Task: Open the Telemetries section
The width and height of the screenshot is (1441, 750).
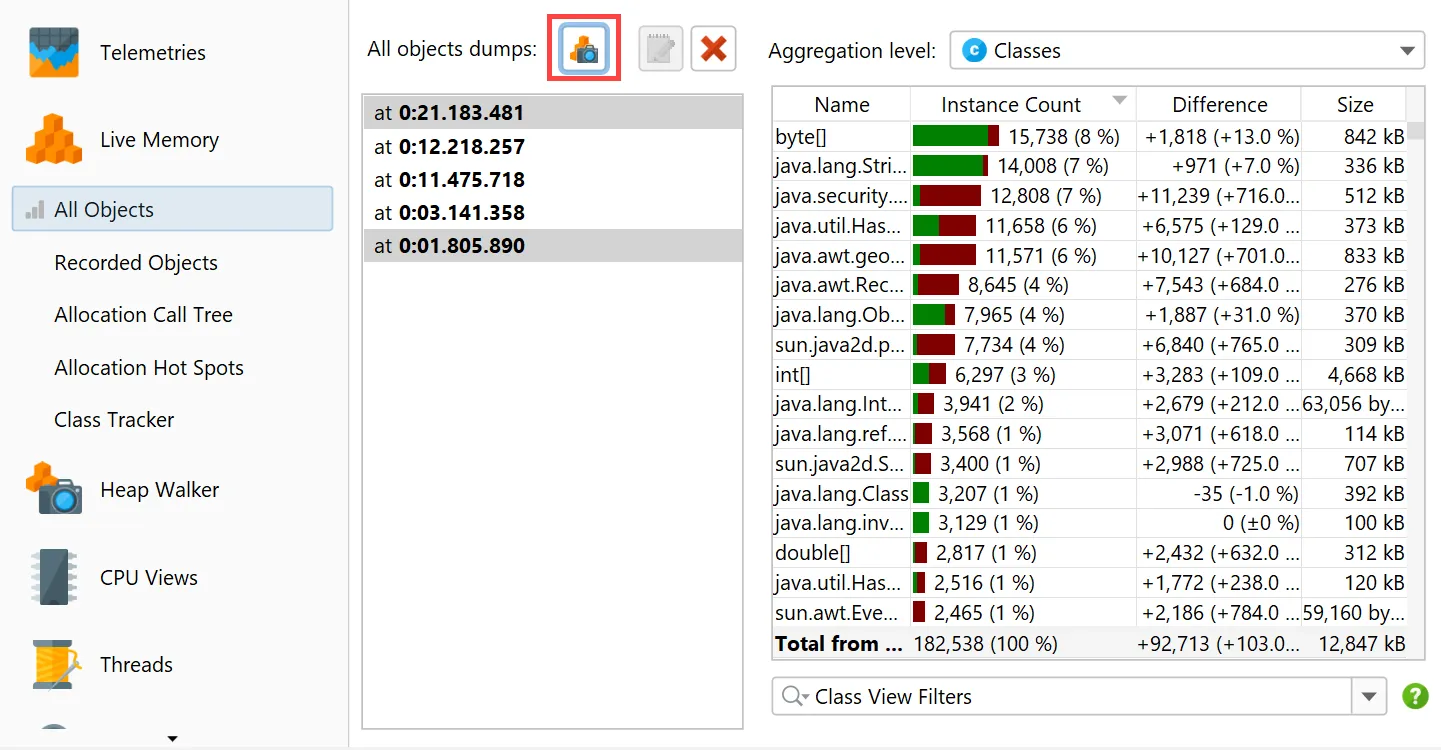Action: (118, 53)
